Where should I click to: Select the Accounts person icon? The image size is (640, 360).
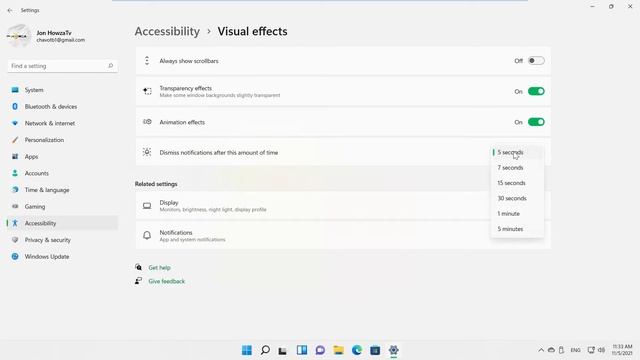click(x=15, y=173)
